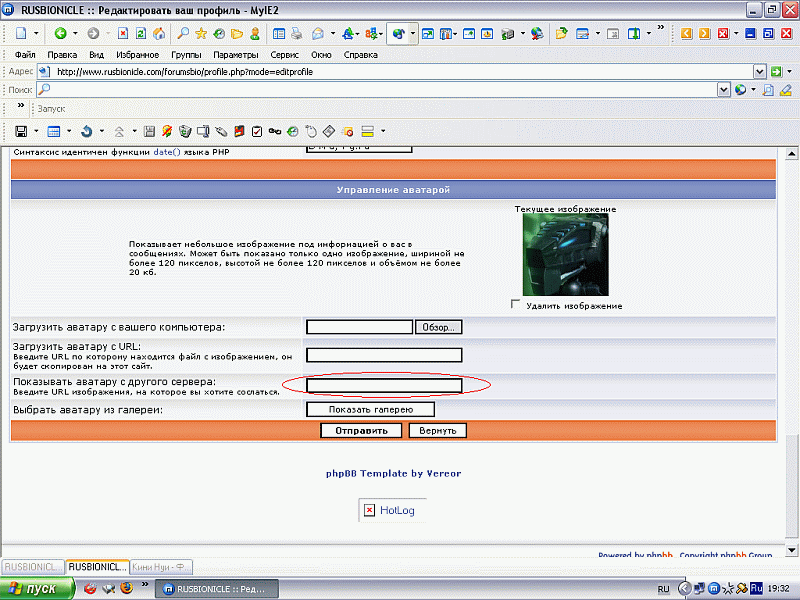Expand the New page dropdown arrow

pos(36,34)
